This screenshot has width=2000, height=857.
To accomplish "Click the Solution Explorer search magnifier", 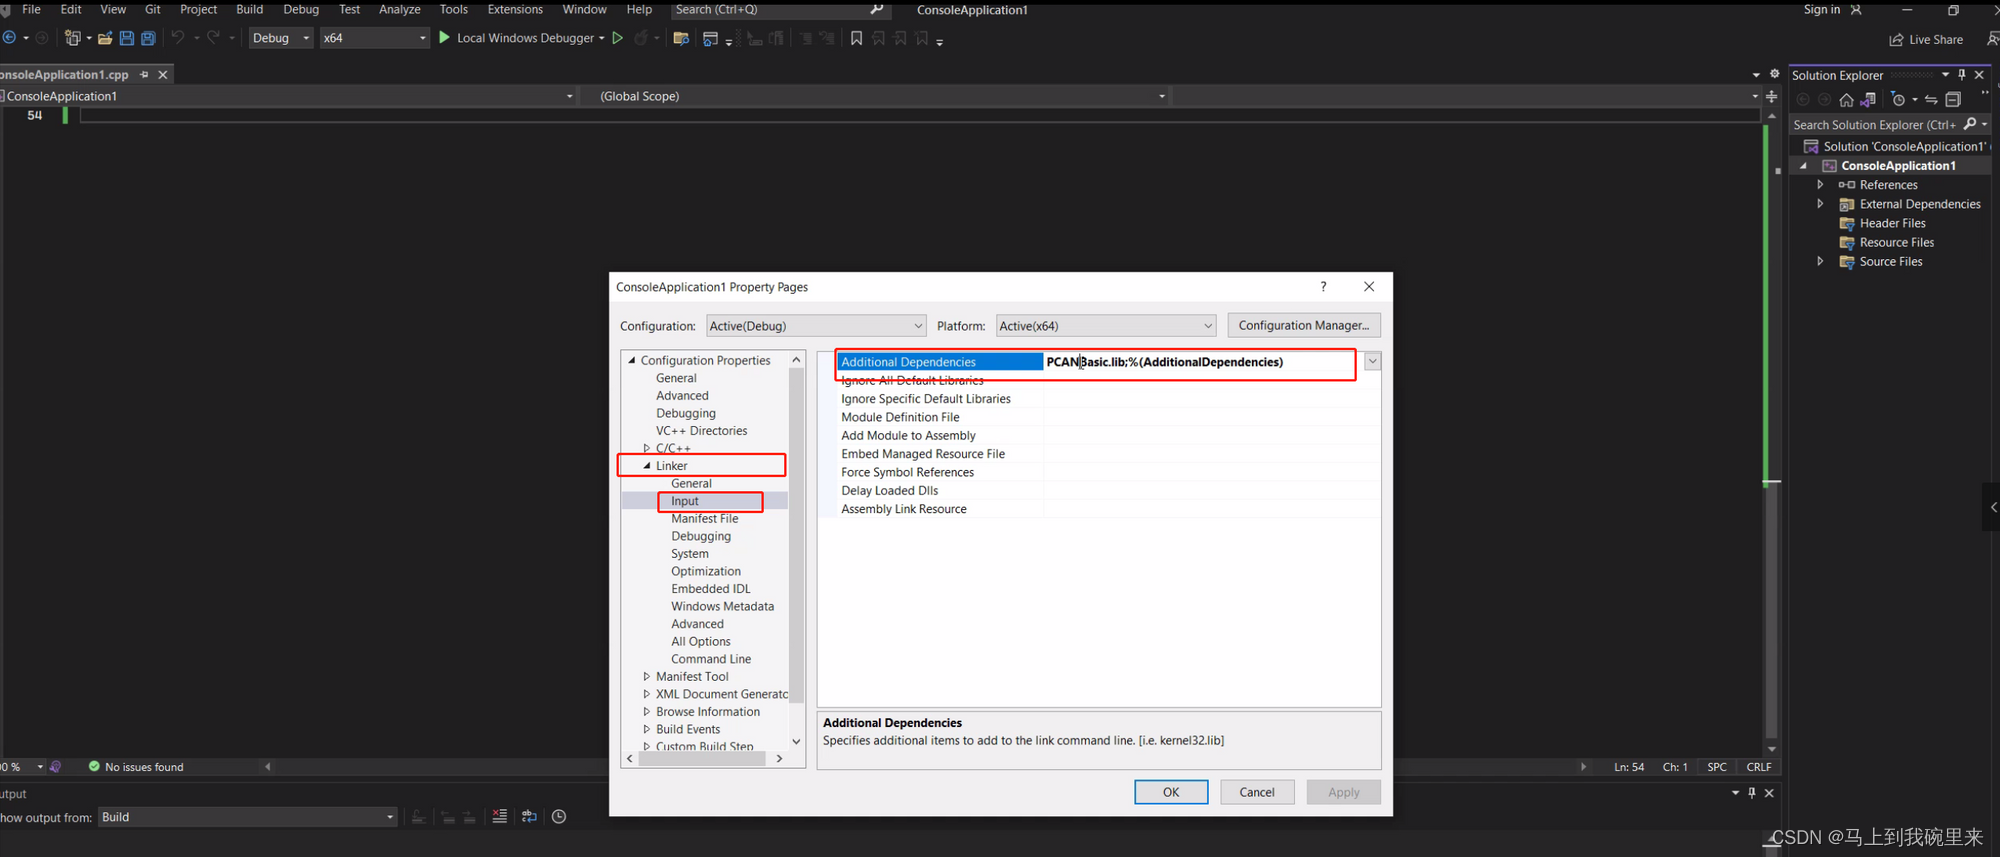I will tap(1970, 124).
